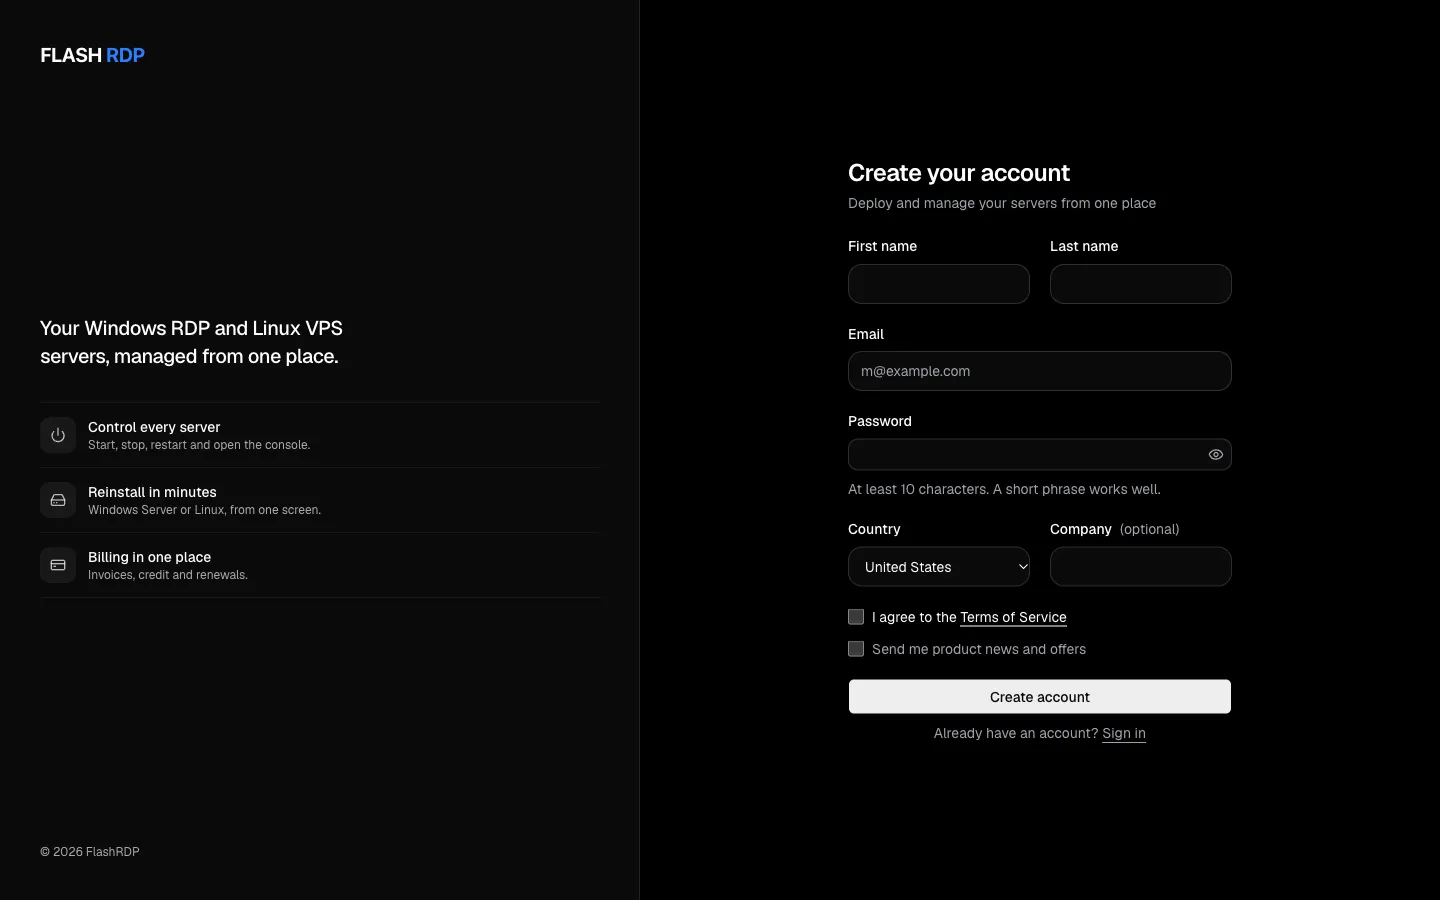Follow the Sign in link
The height and width of the screenshot is (900, 1440).
click(x=1124, y=733)
